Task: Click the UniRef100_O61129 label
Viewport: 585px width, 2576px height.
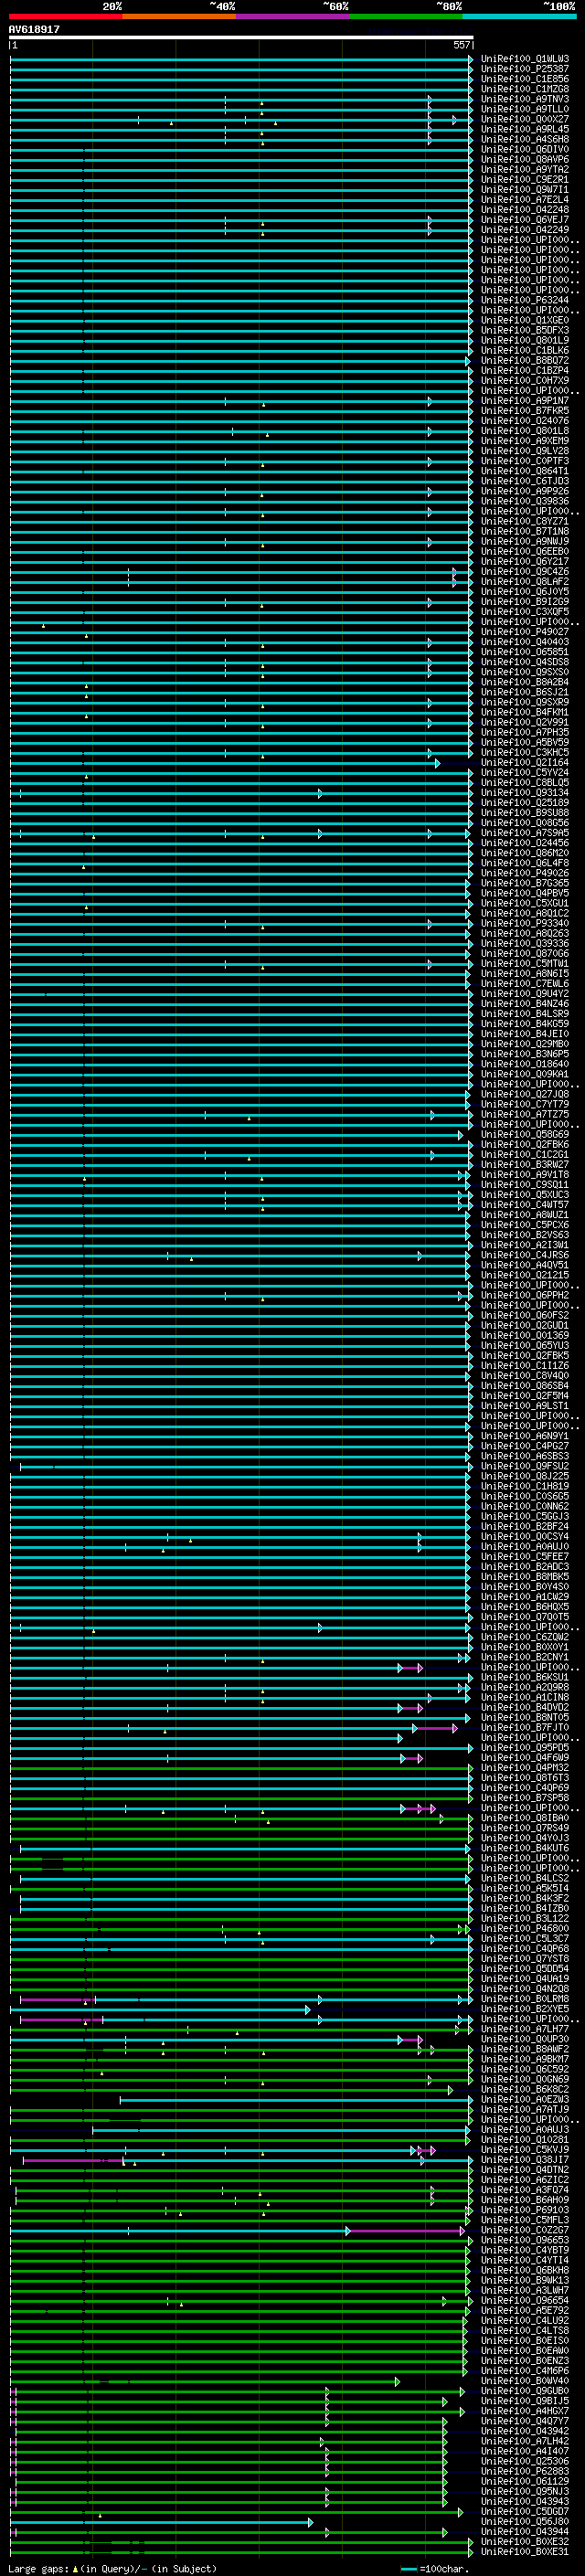Action: (525, 2481)
